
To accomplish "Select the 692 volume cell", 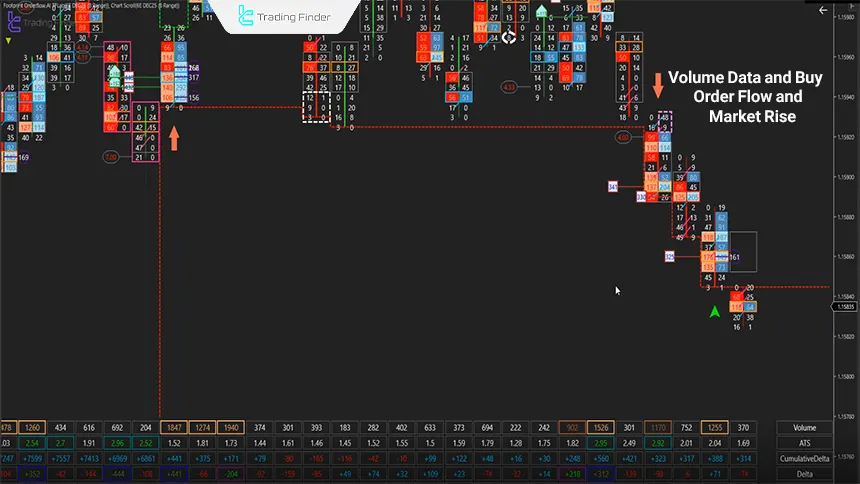I will (117, 427).
